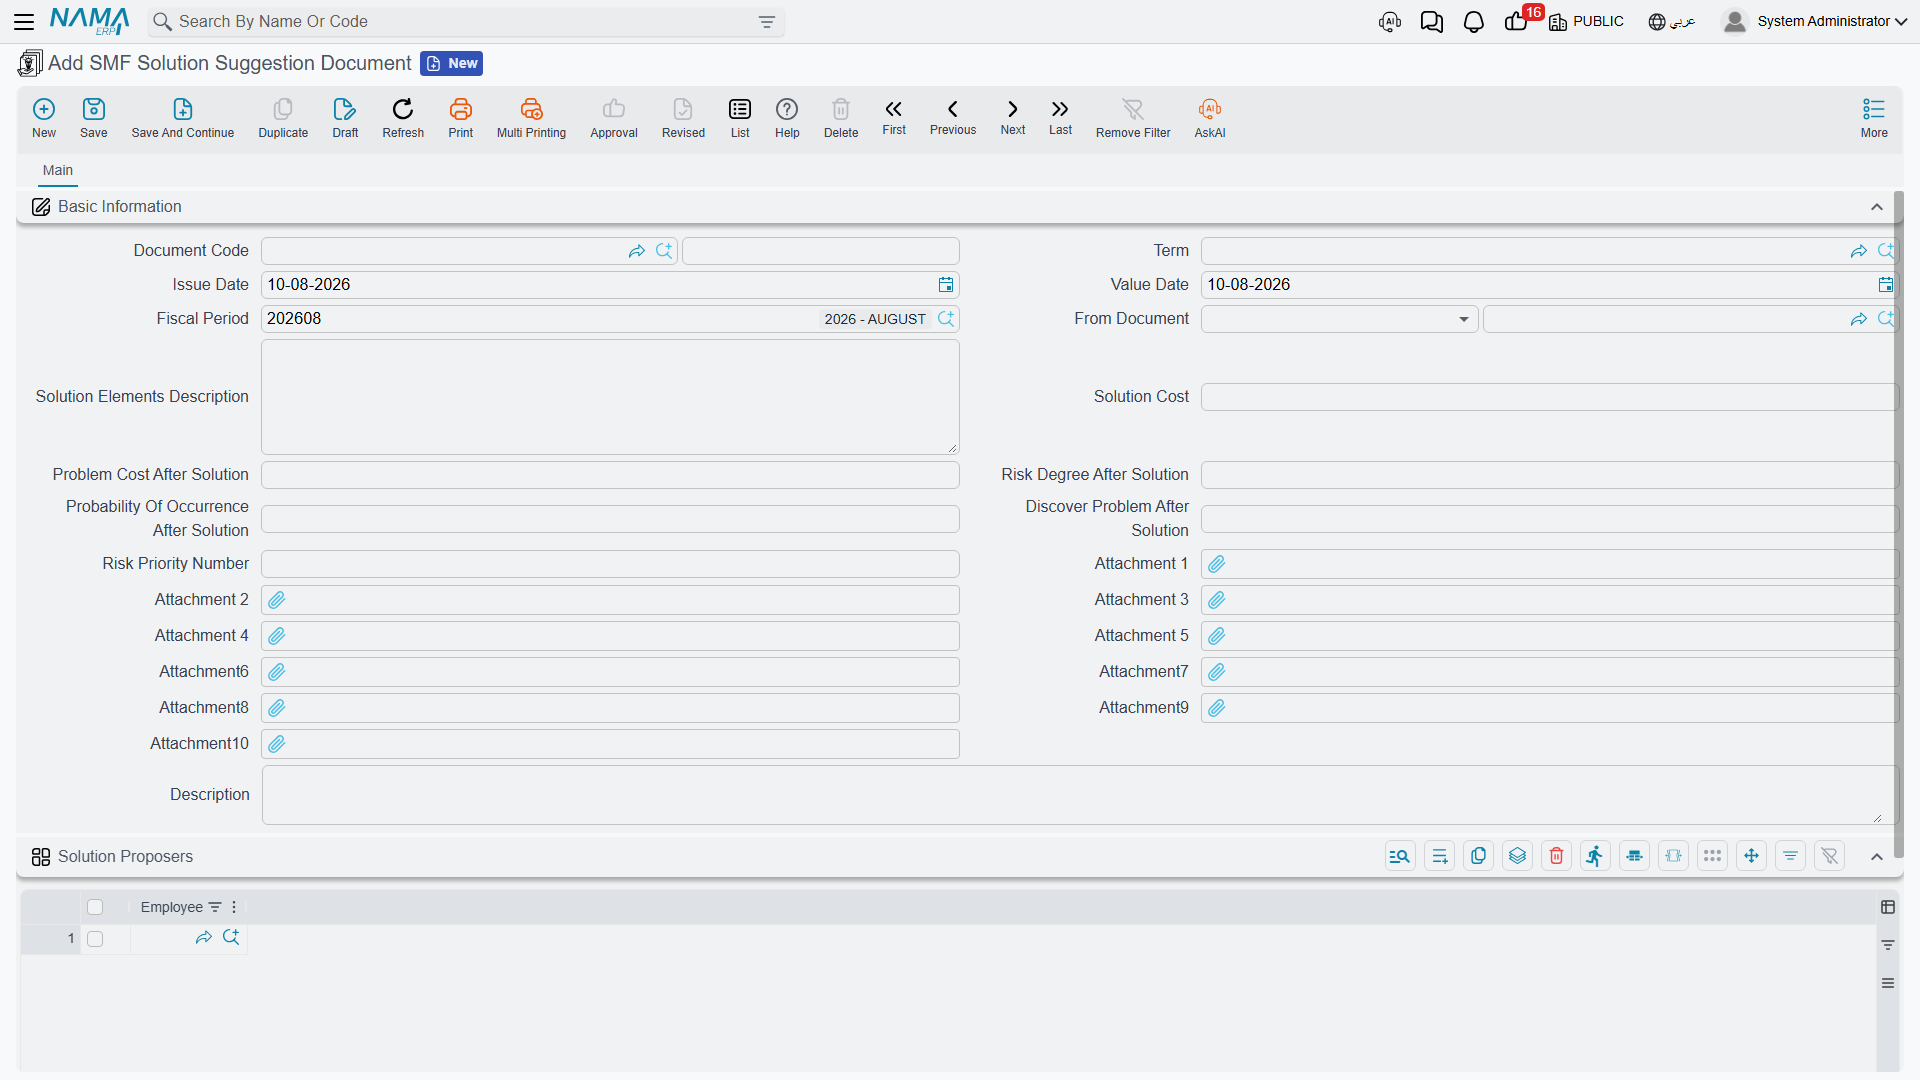Check the row 1 checkbox in Solution Proposers
Image resolution: width=1920 pixels, height=1080 pixels.
coord(95,939)
